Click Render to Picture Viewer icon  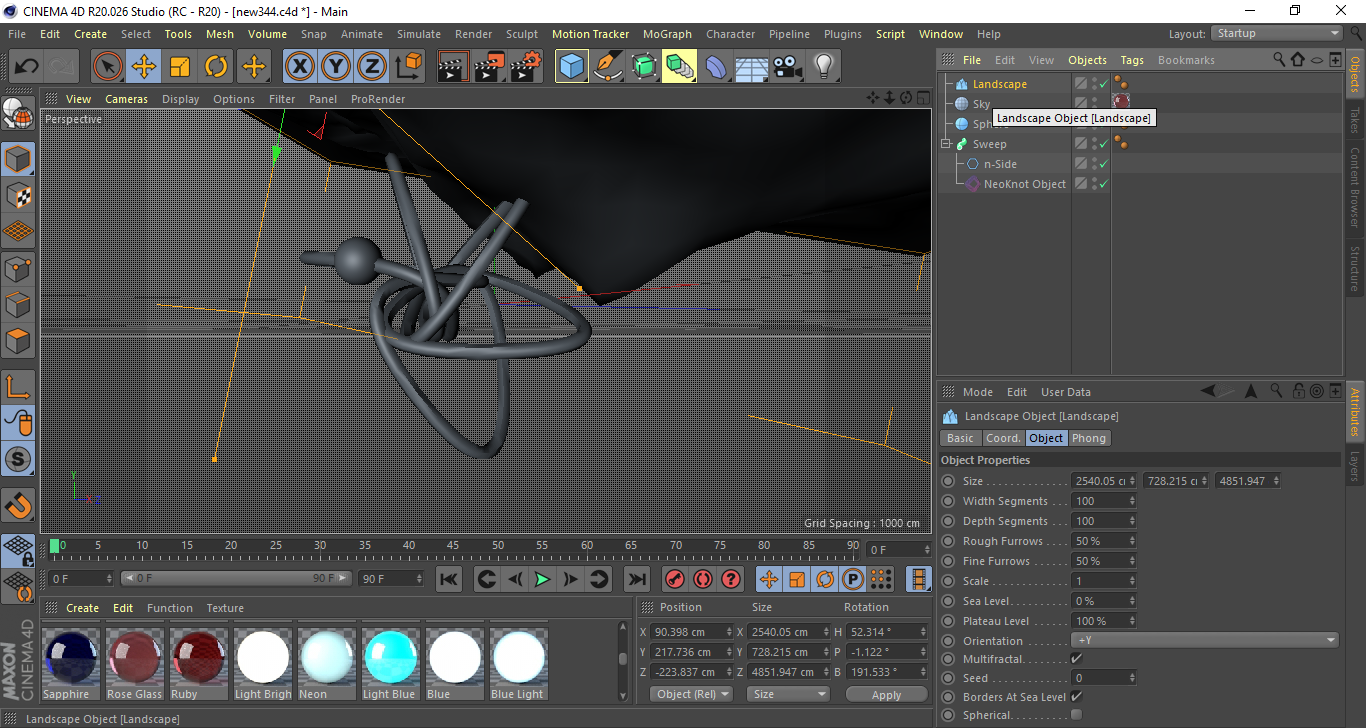[x=490, y=67]
